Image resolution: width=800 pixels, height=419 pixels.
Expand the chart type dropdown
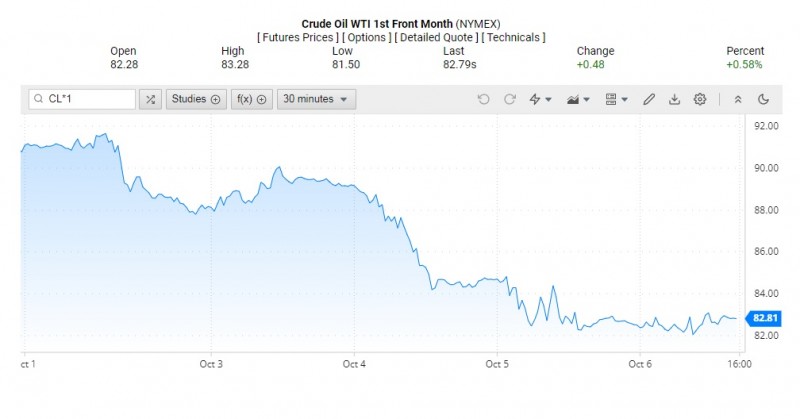coord(578,99)
